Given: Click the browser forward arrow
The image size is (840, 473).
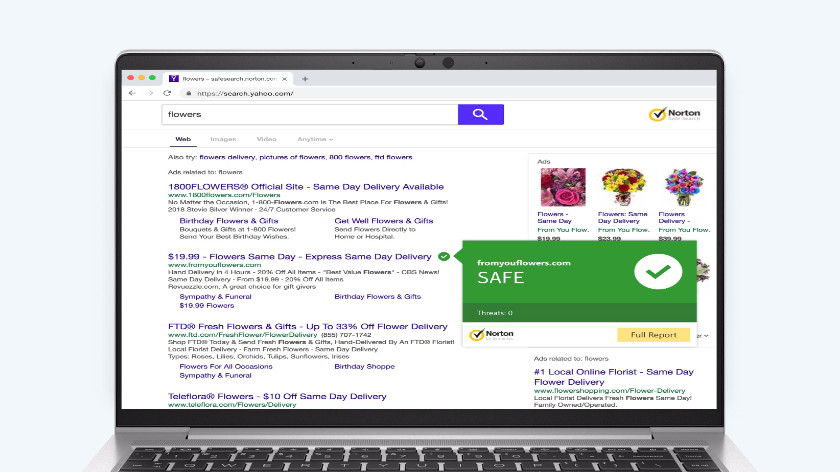Looking at the screenshot, I should click(149, 93).
